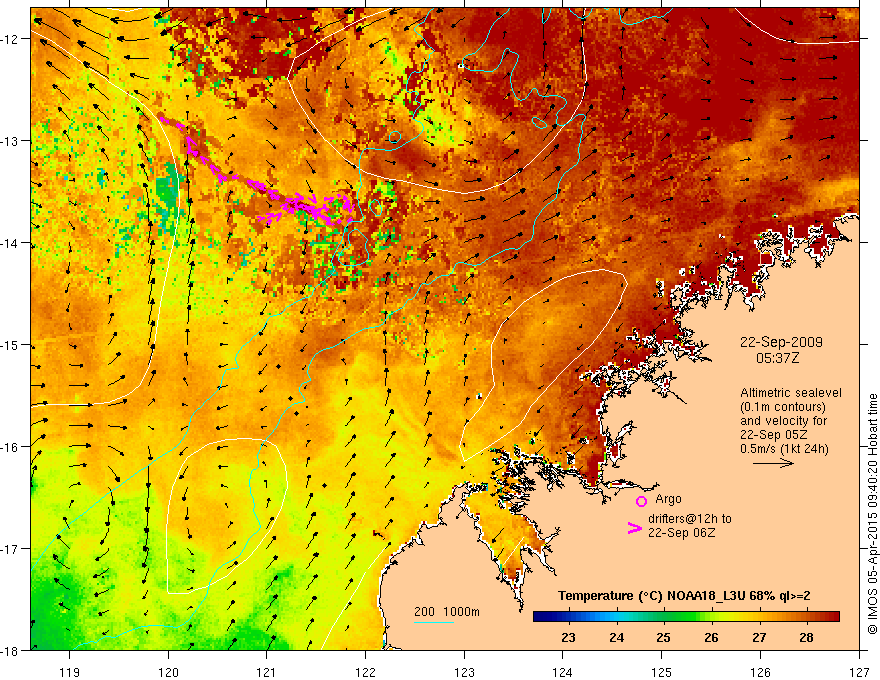
Task: Click the latitude axis label -13
Action: [x=11, y=141]
